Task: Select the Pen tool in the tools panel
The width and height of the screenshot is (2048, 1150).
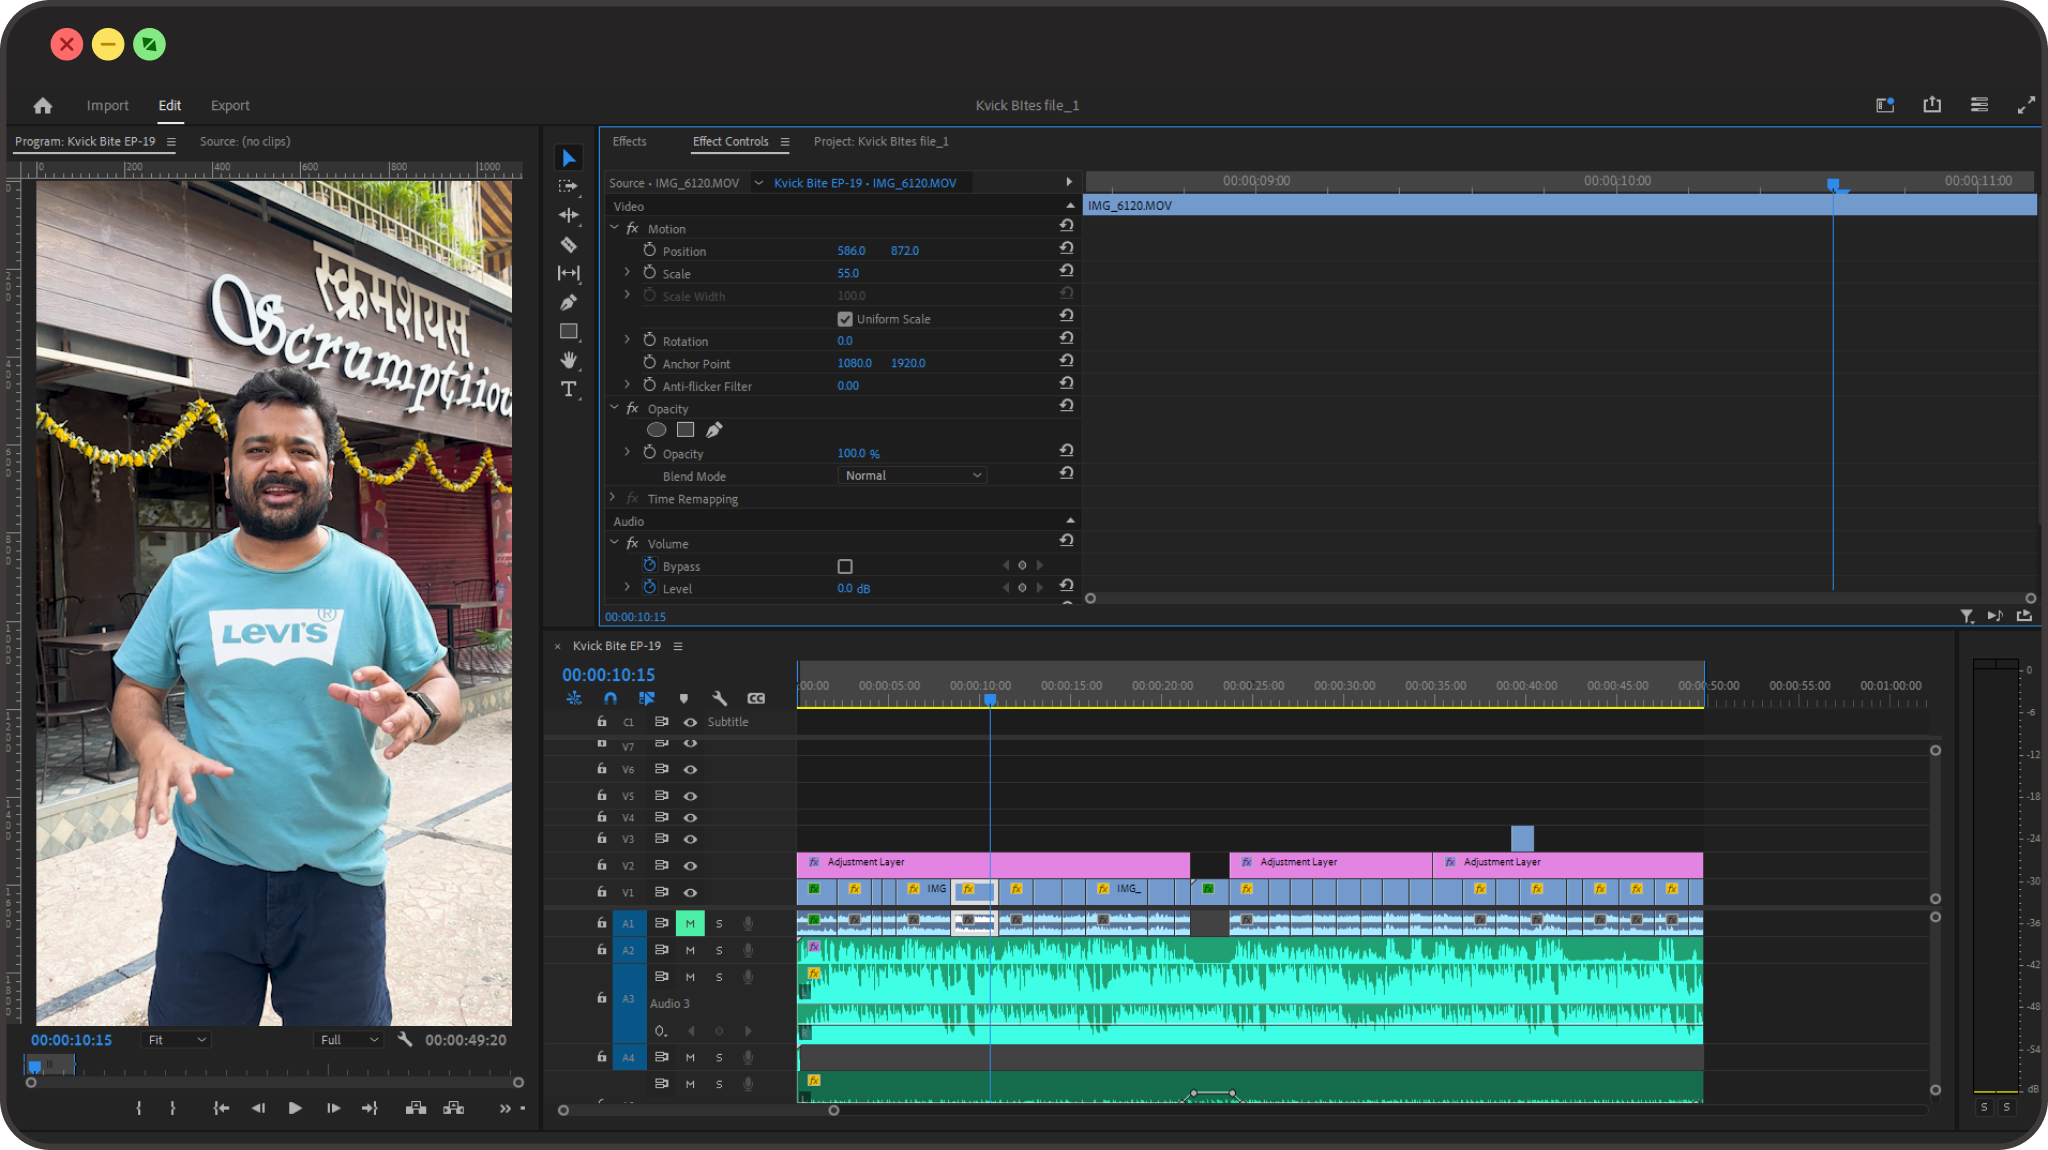Action: click(568, 302)
